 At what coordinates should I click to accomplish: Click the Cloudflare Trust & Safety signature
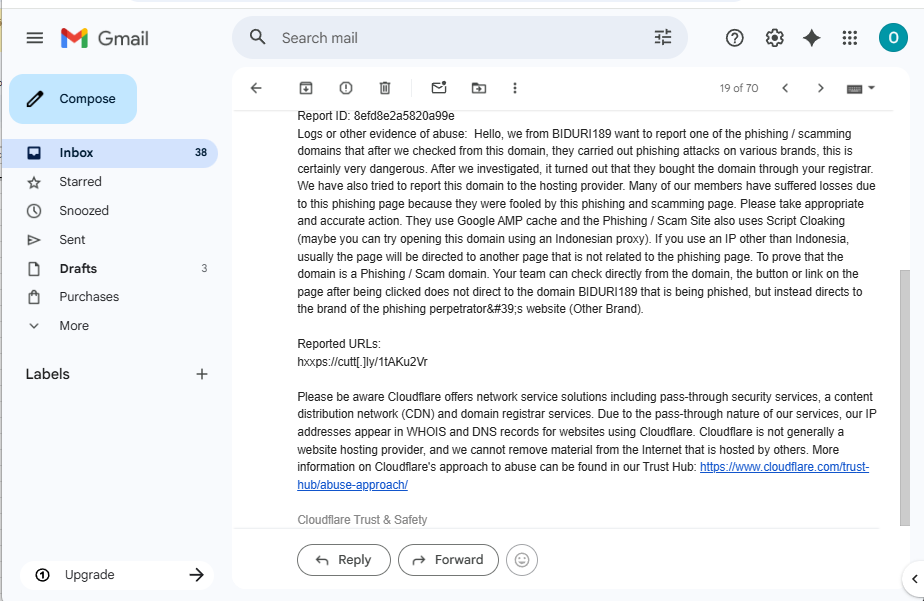[x=362, y=520]
